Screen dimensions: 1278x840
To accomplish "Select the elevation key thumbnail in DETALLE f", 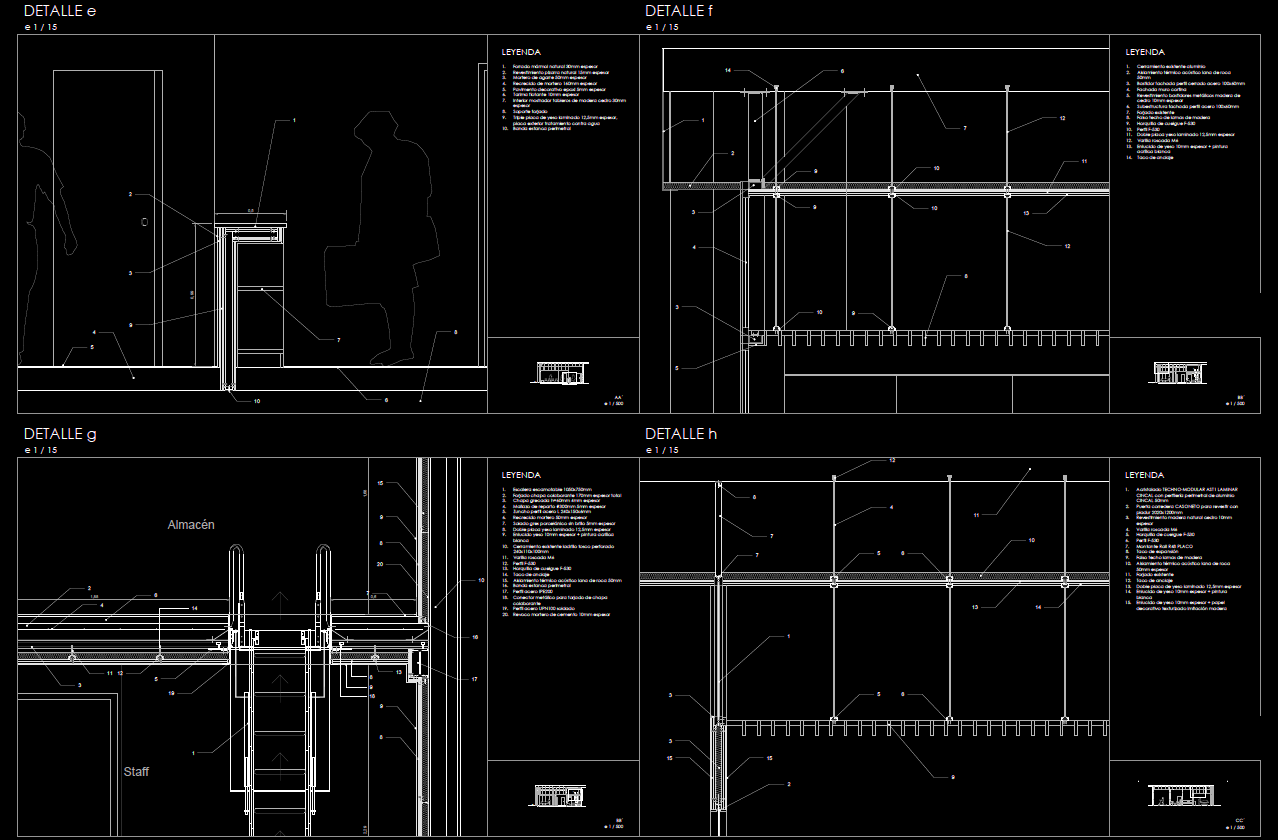I will [x=1180, y=372].
